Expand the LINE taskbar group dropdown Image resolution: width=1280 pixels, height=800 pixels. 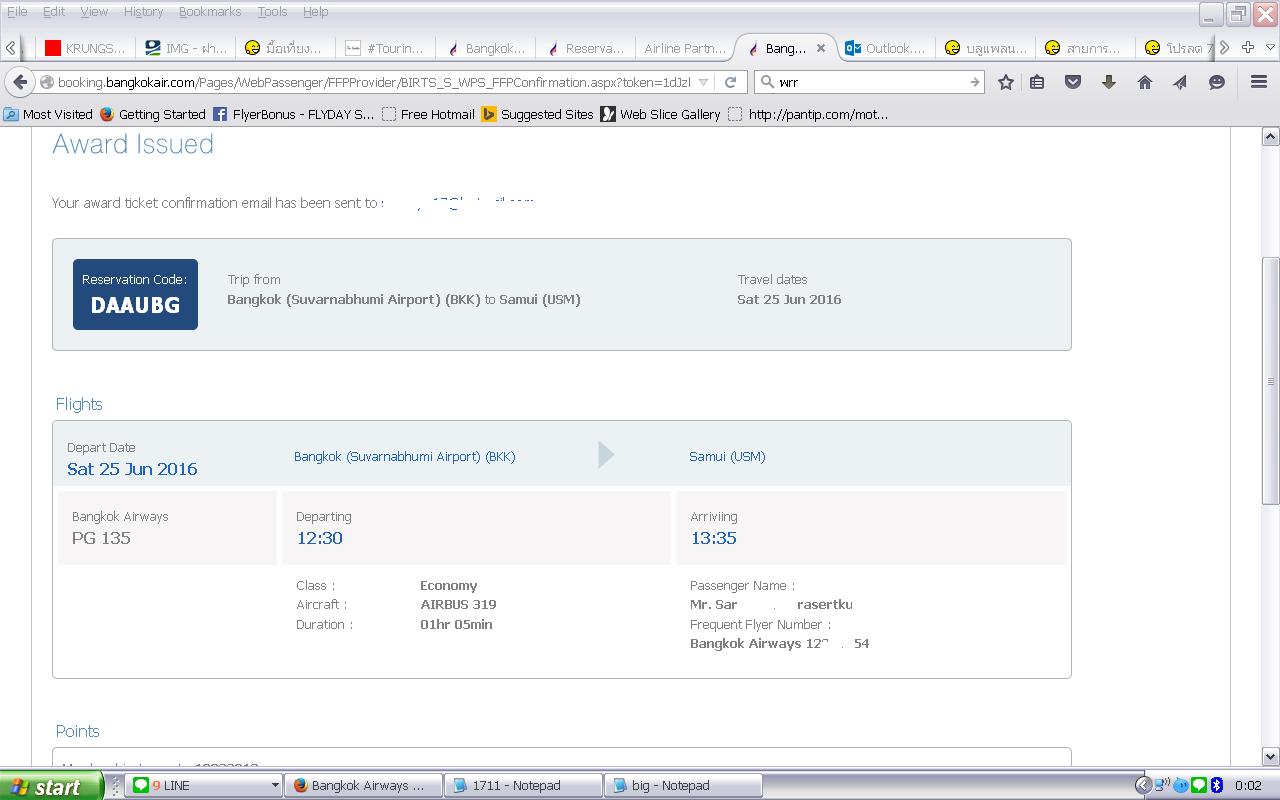[x=274, y=785]
